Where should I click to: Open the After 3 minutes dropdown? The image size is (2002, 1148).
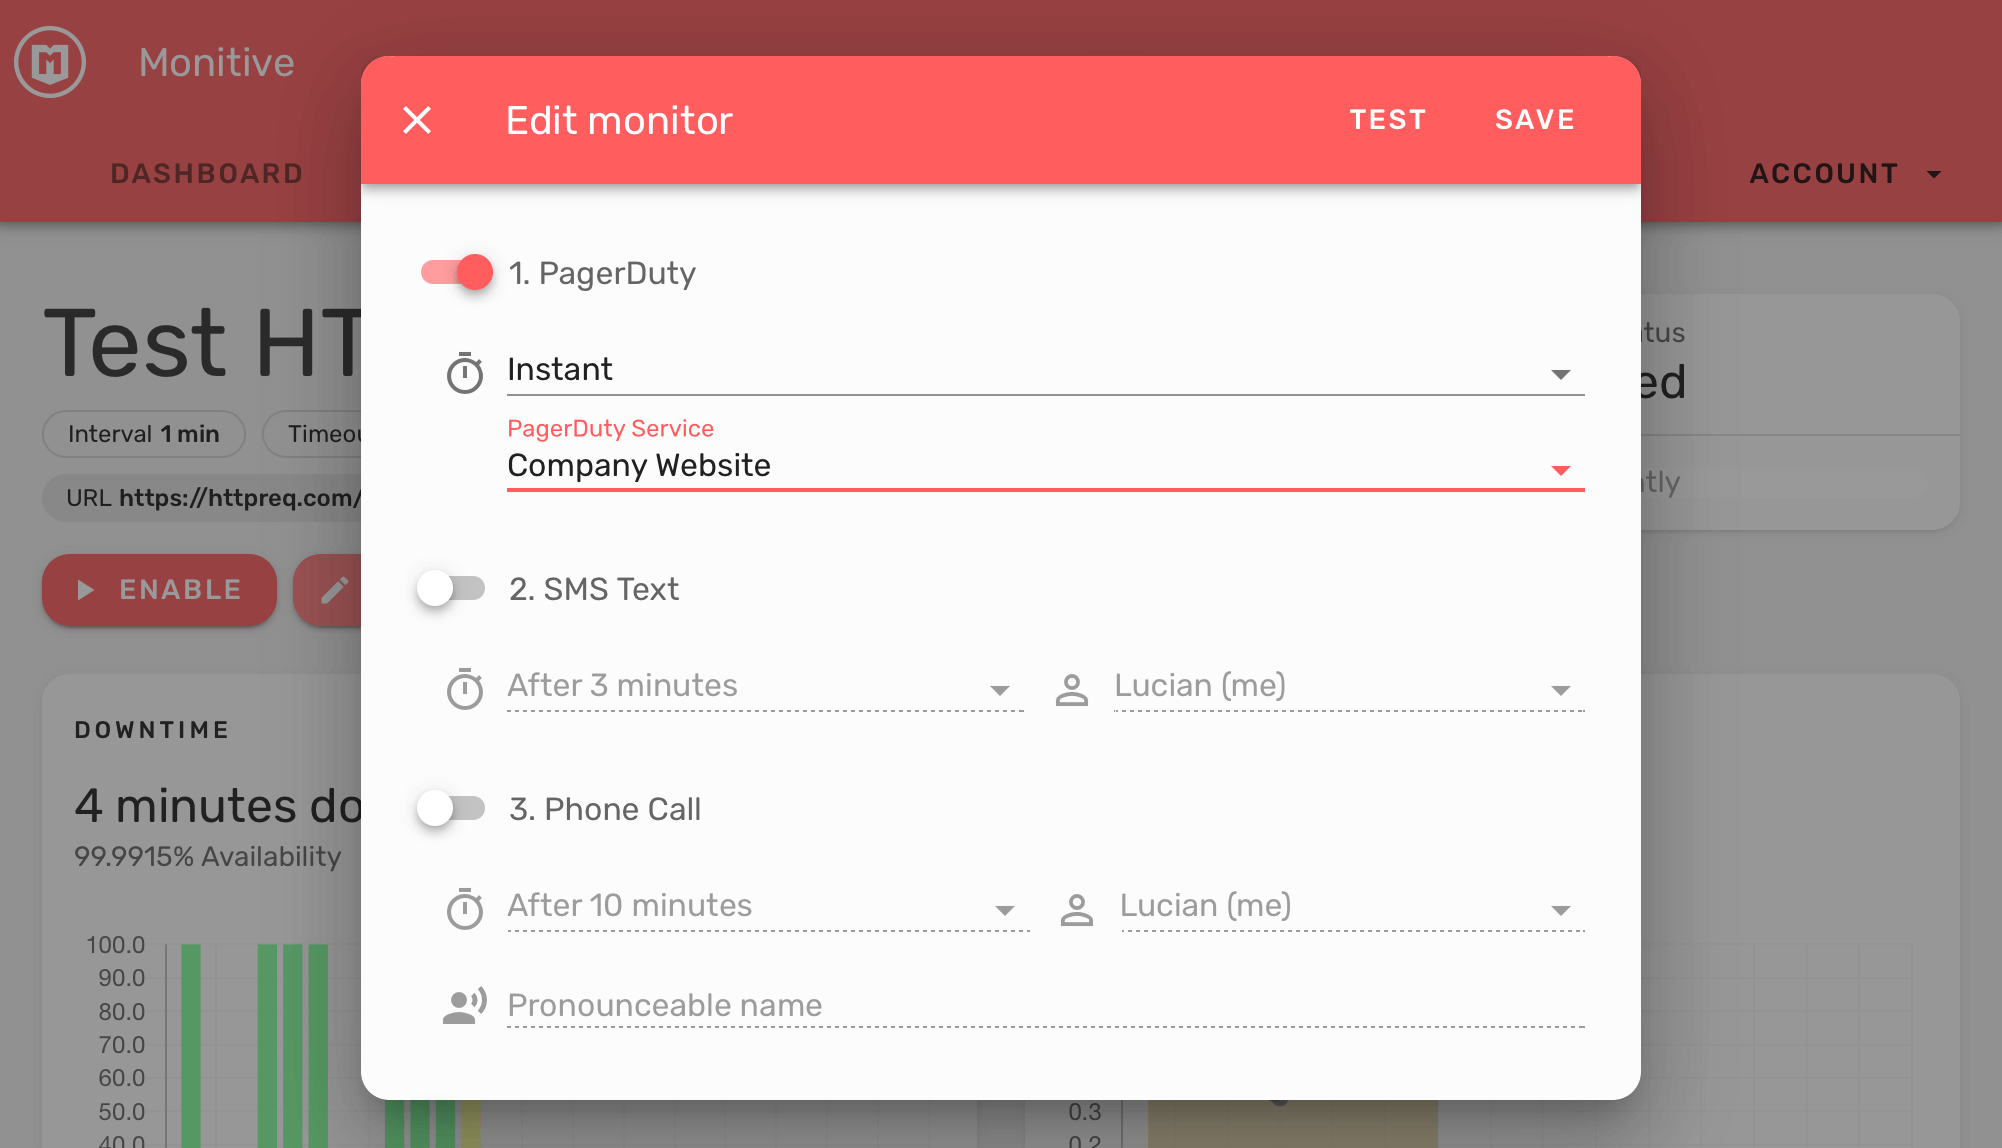(764, 686)
